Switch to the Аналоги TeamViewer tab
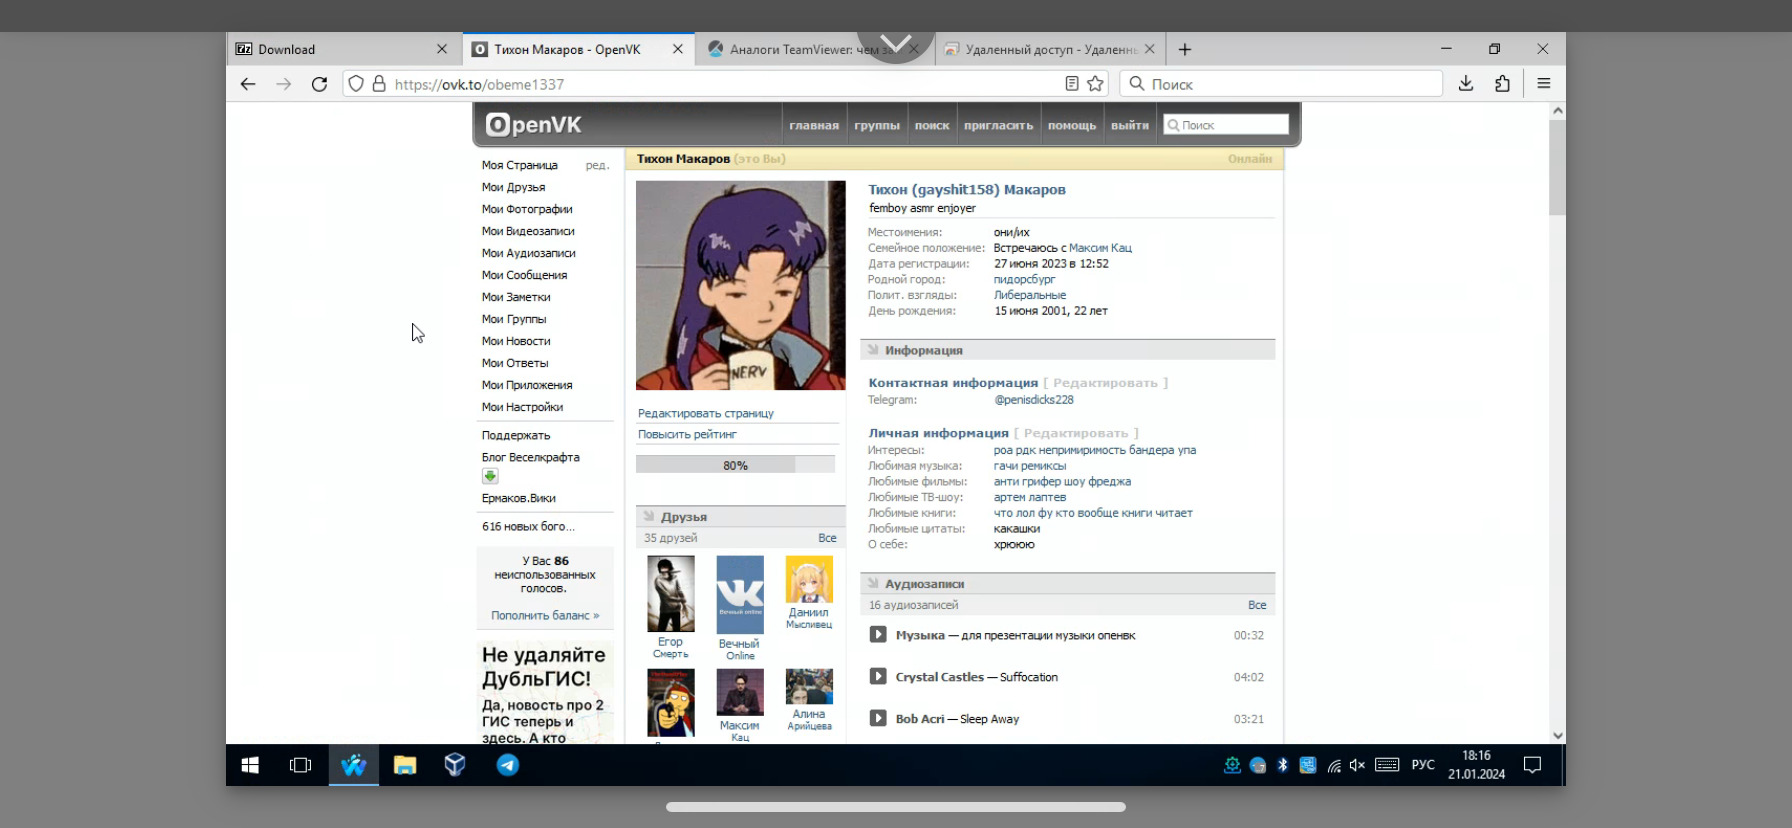Screen dimensions: 1792x828 pos(815,49)
